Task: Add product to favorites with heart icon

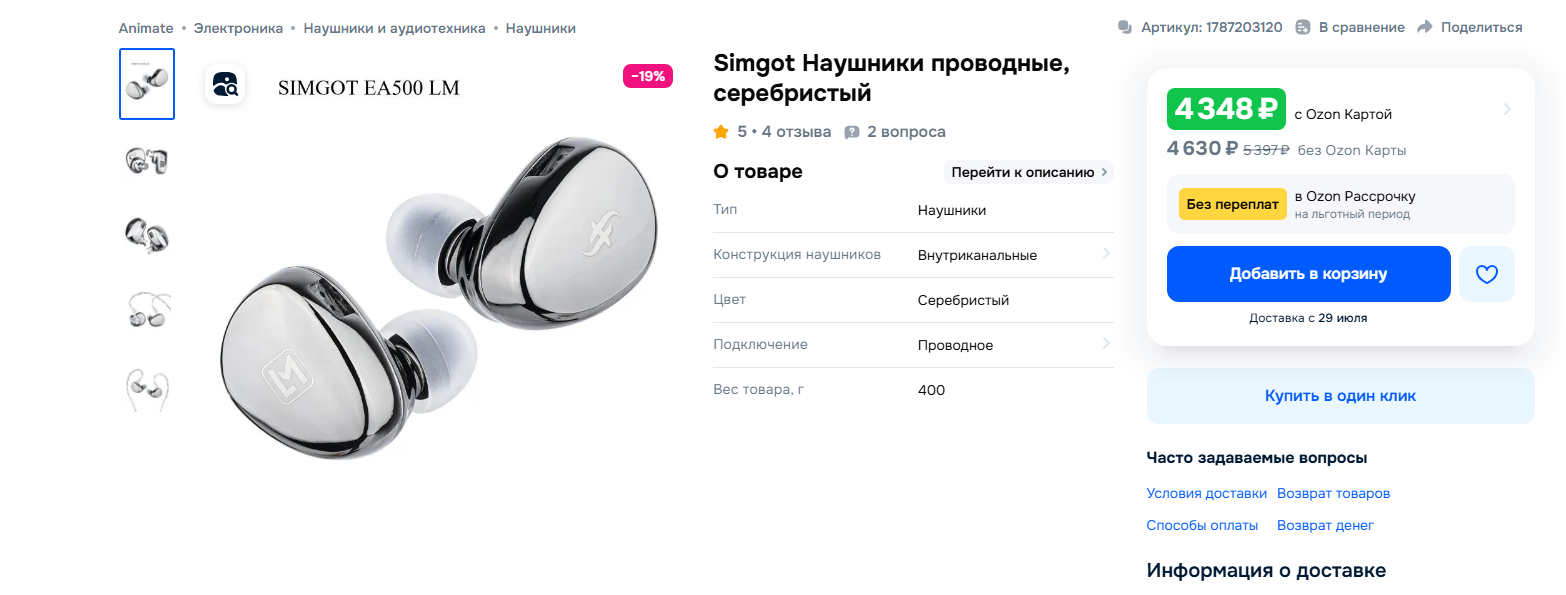Action: 1486,274
